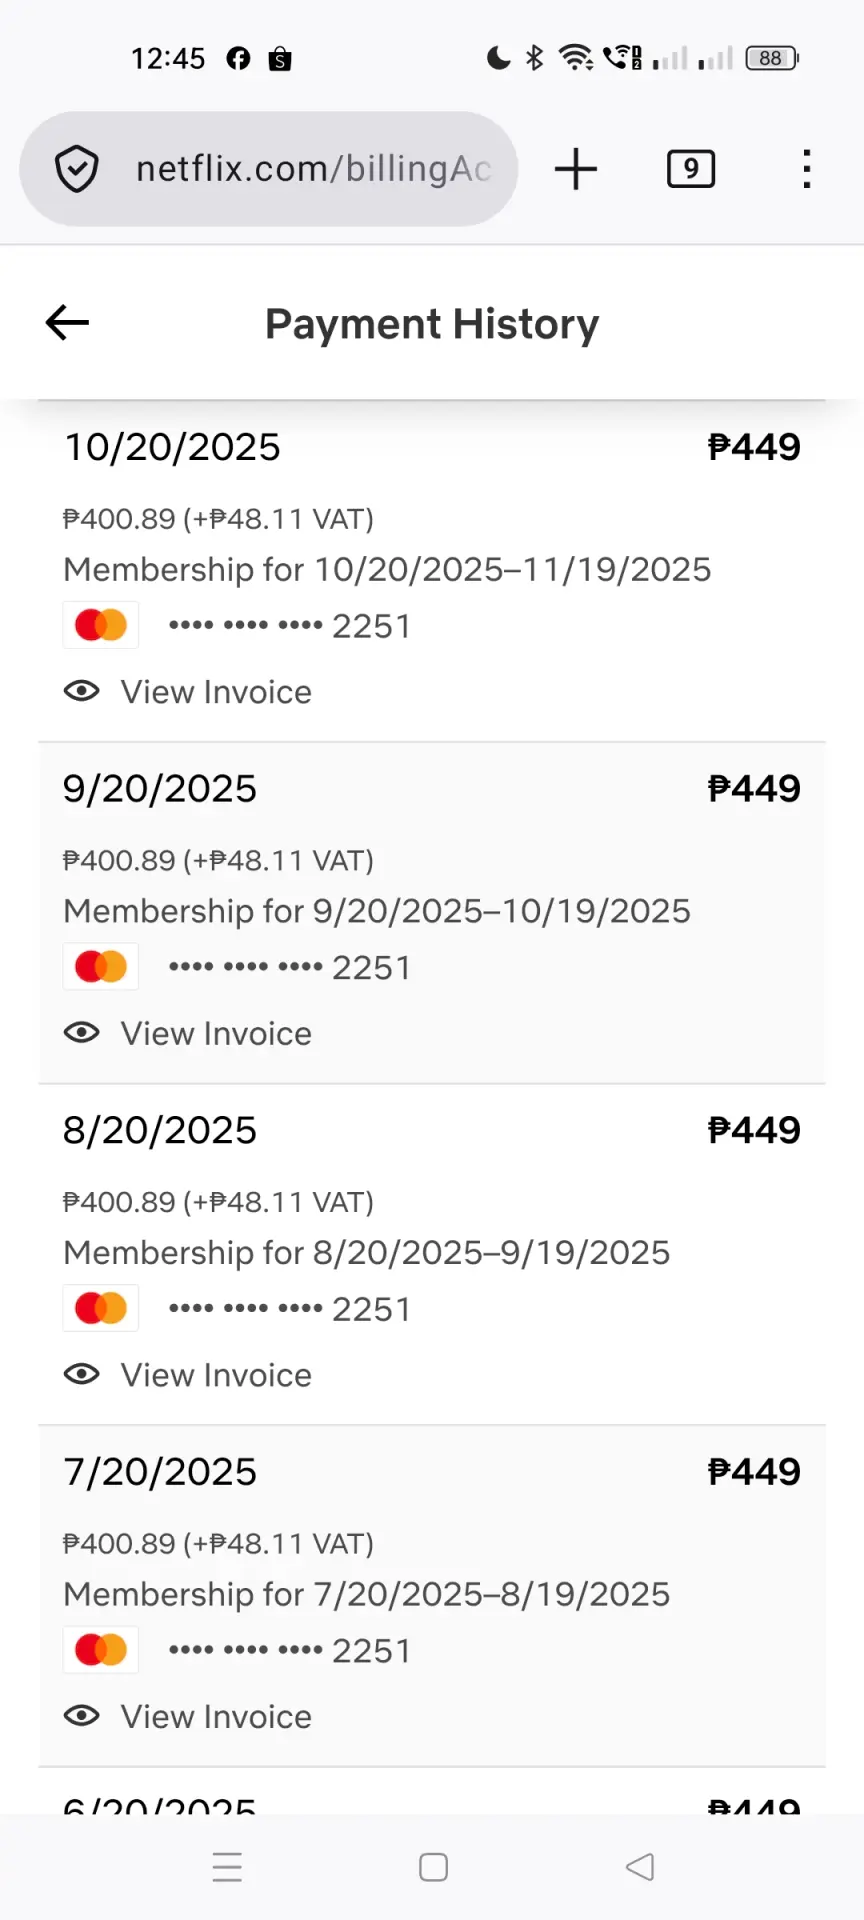The height and width of the screenshot is (1920, 864).
Task: Open the tab switcher showing 9 tabs
Action: (691, 169)
